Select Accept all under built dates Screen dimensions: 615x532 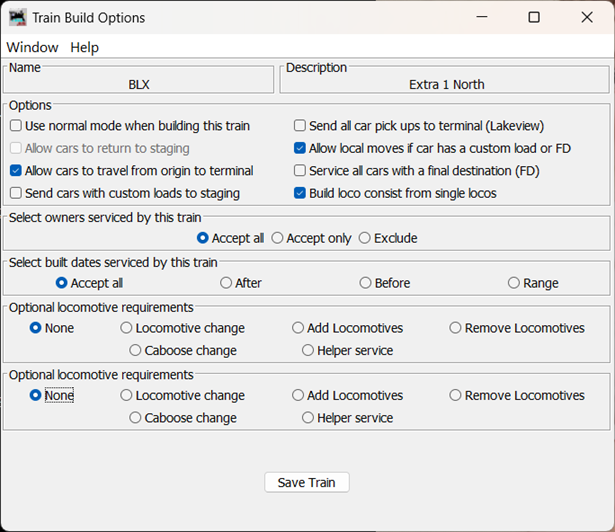62,283
